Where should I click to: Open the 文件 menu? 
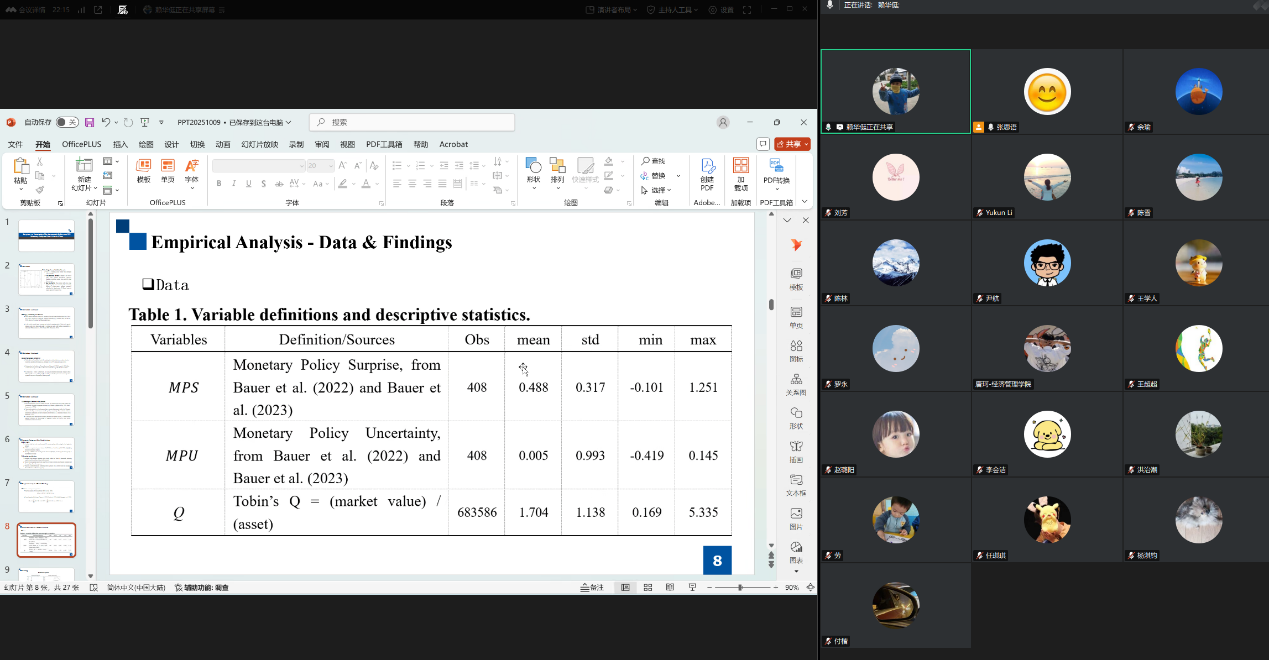click(x=15, y=144)
